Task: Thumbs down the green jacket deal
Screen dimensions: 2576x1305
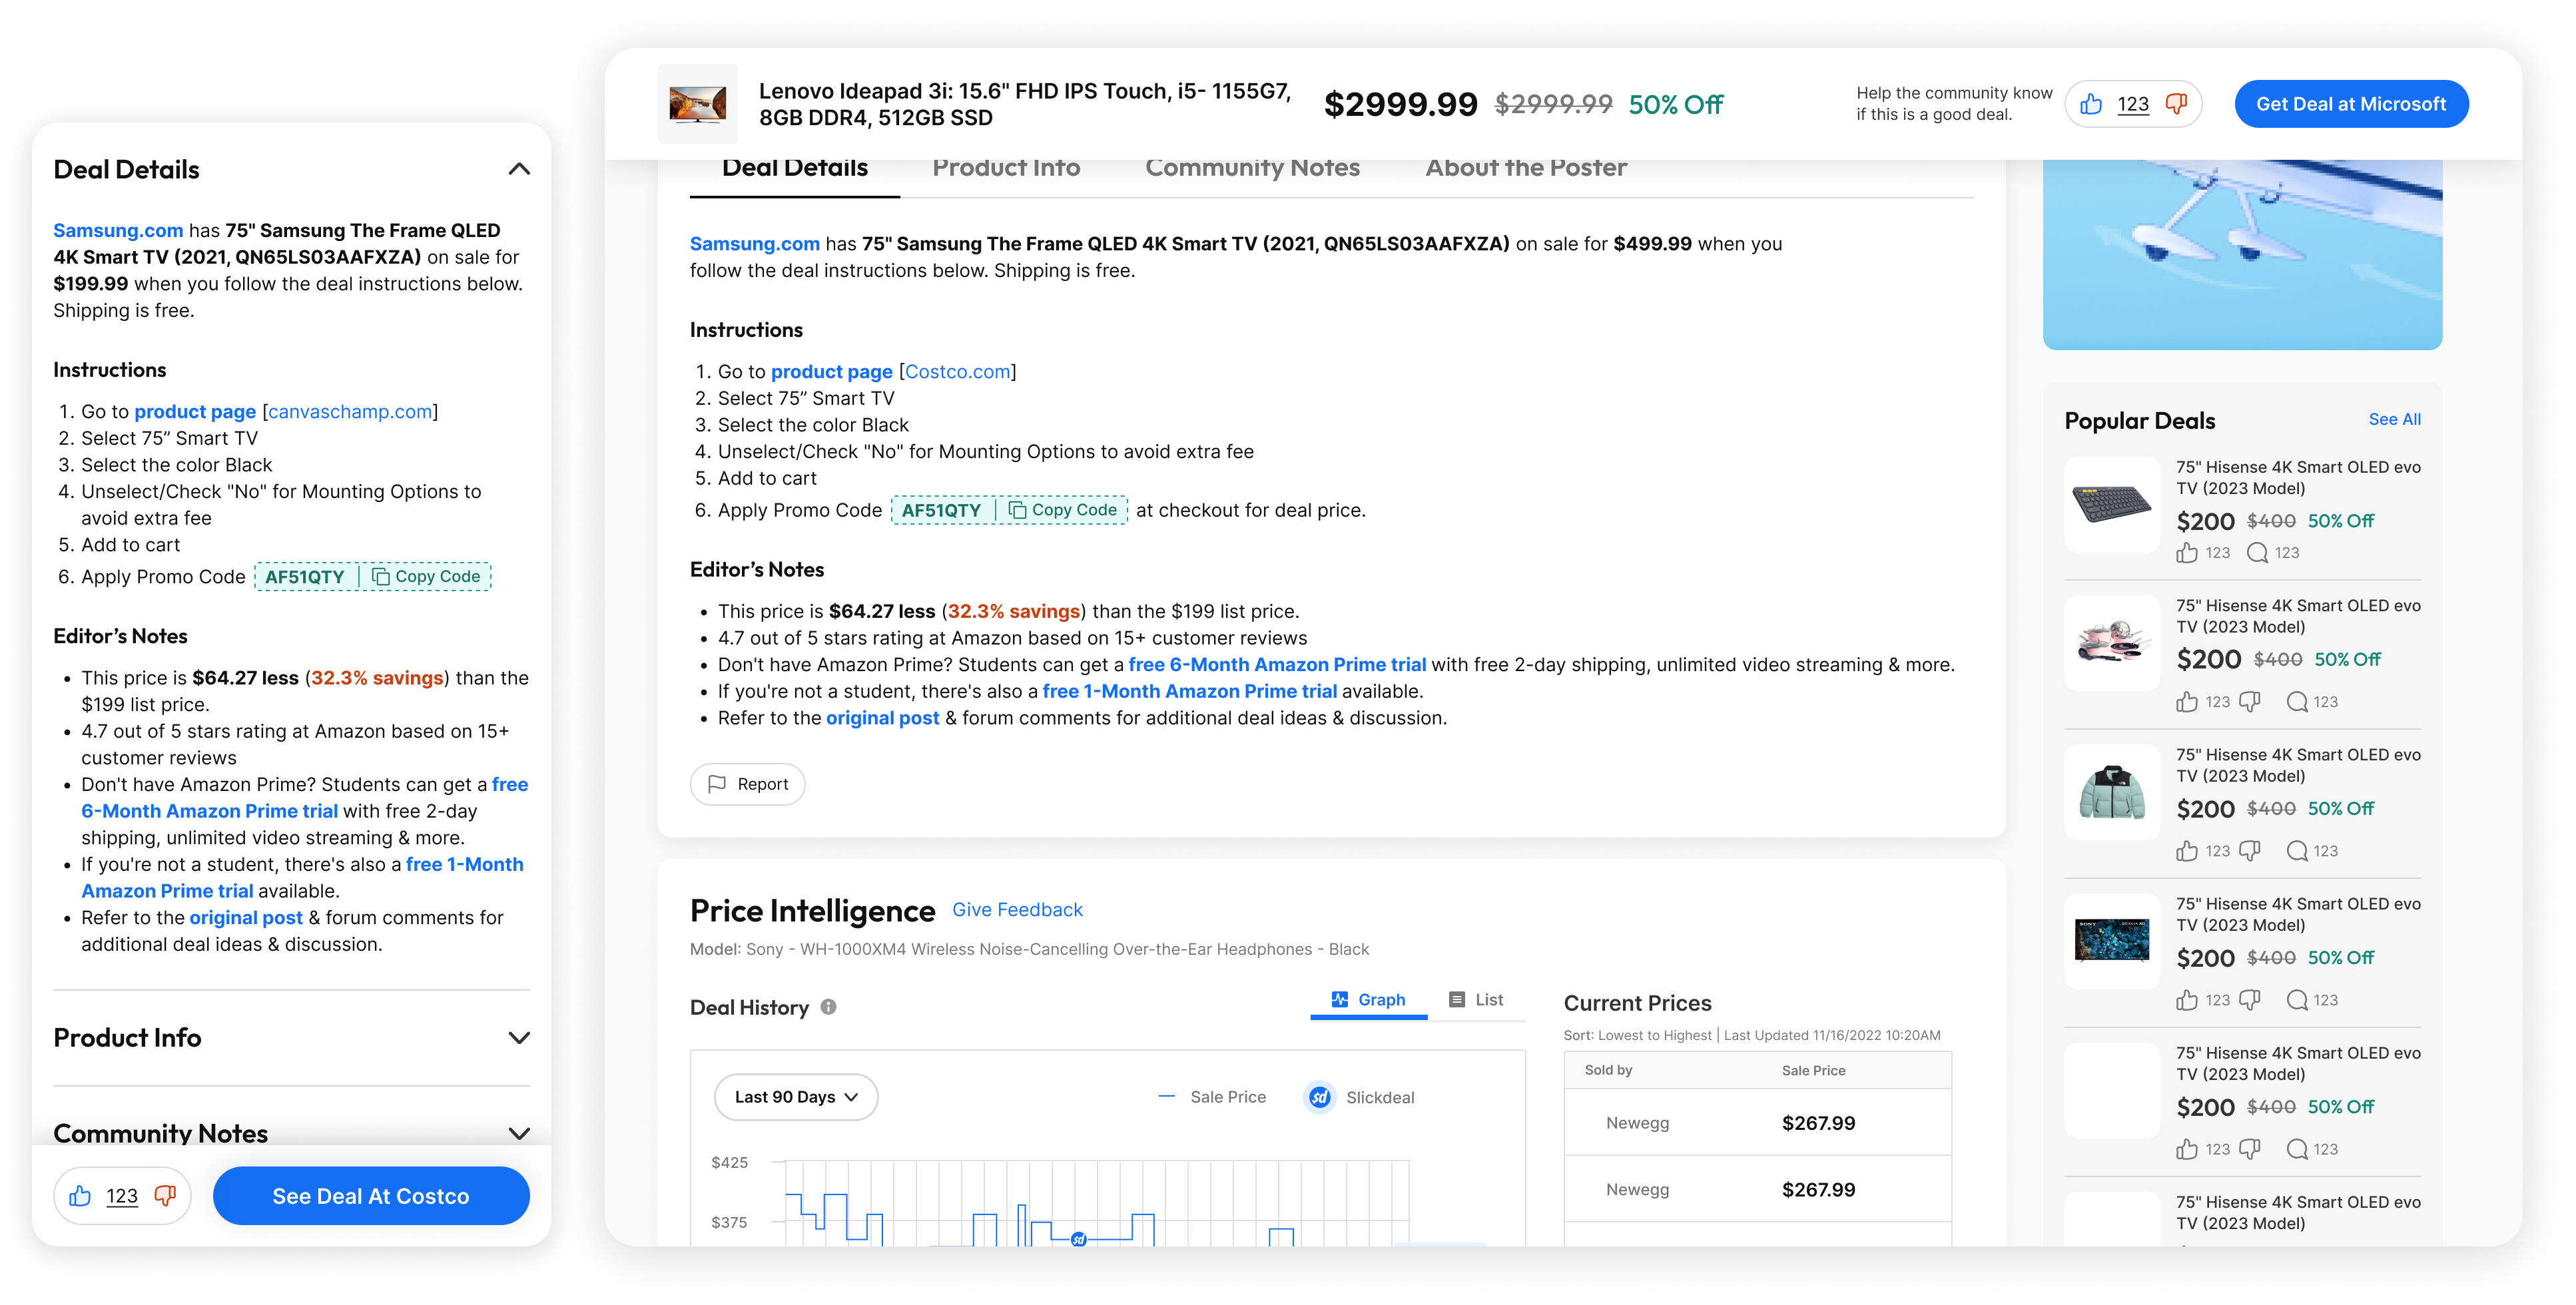Action: click(2250, 851)
